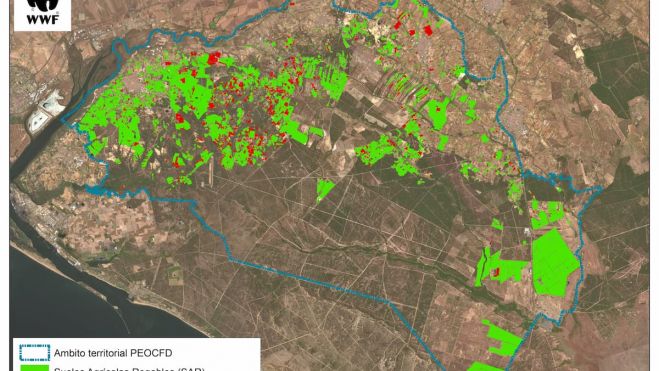The height and width of the screenshot is (371, 659).
Task: Select the 'Ambito territorial PEOCFD' legend label
Action: pyautogui.click(x=113, y=353)
